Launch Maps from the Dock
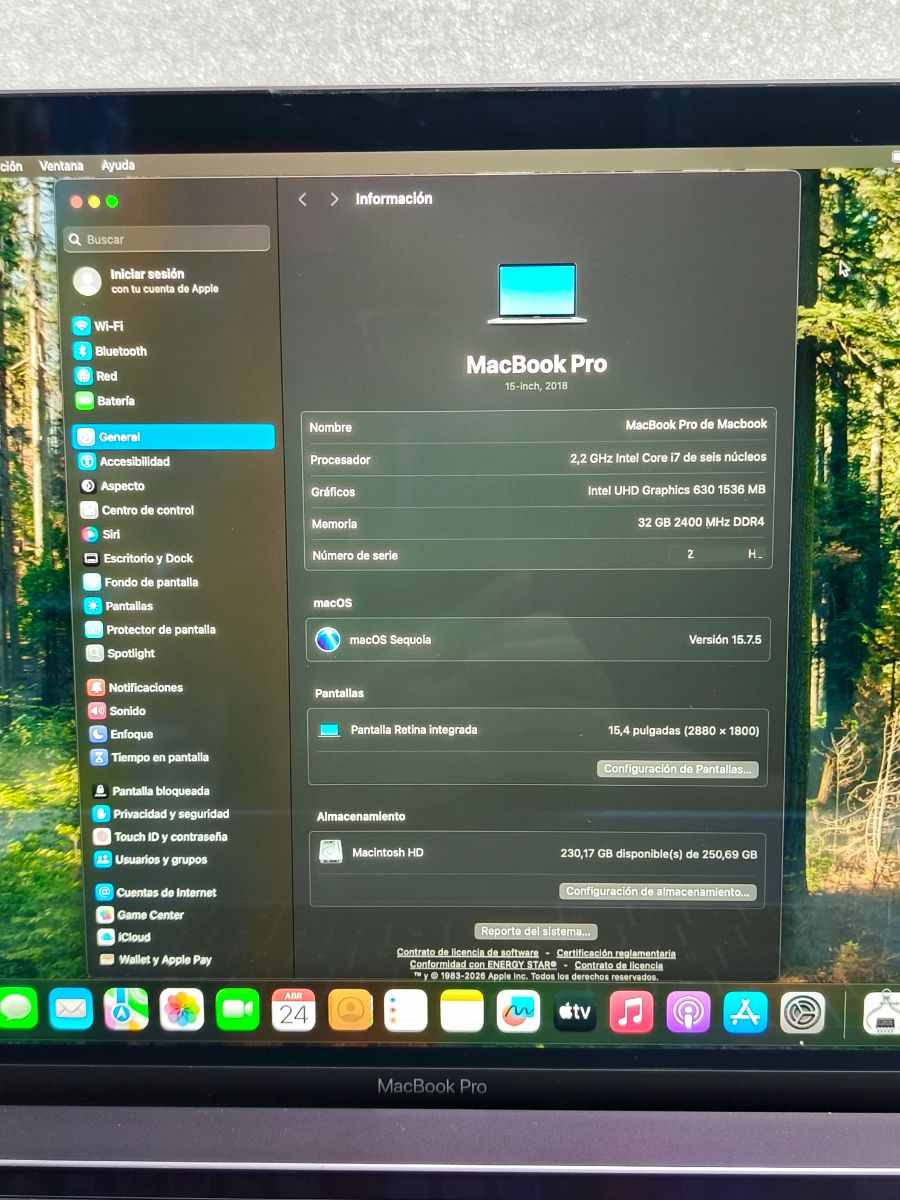This screenshot has width=900, height=1200. click(126, 1010)
